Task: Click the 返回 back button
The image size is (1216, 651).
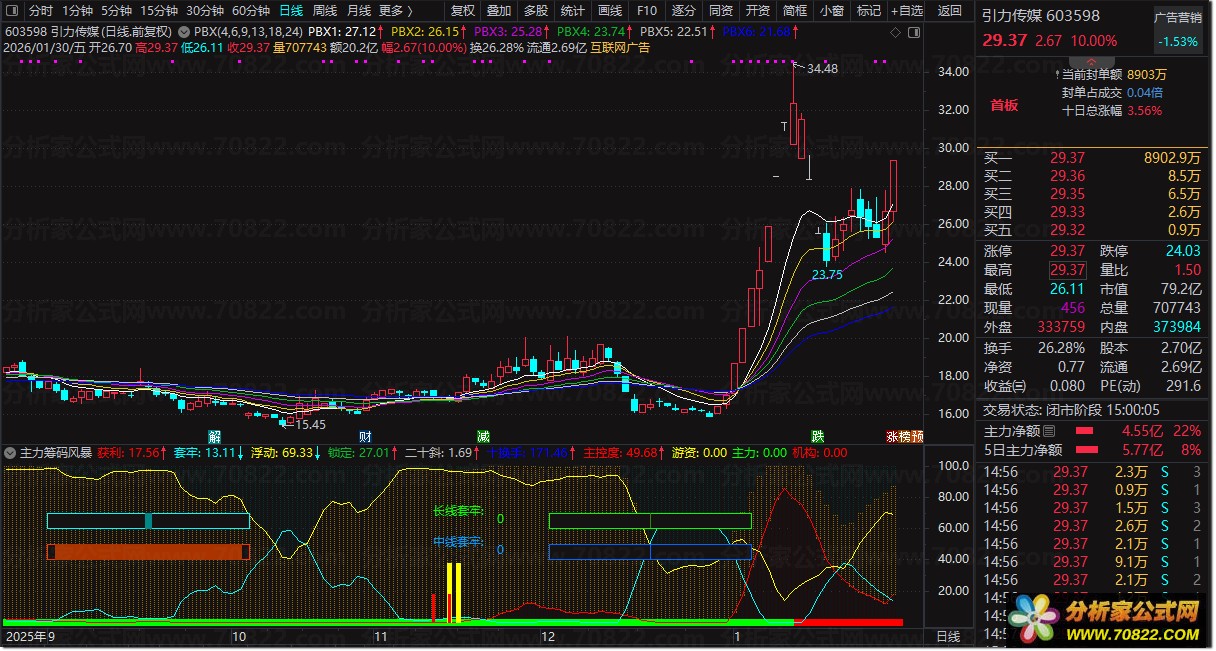Action: (950, 11)
